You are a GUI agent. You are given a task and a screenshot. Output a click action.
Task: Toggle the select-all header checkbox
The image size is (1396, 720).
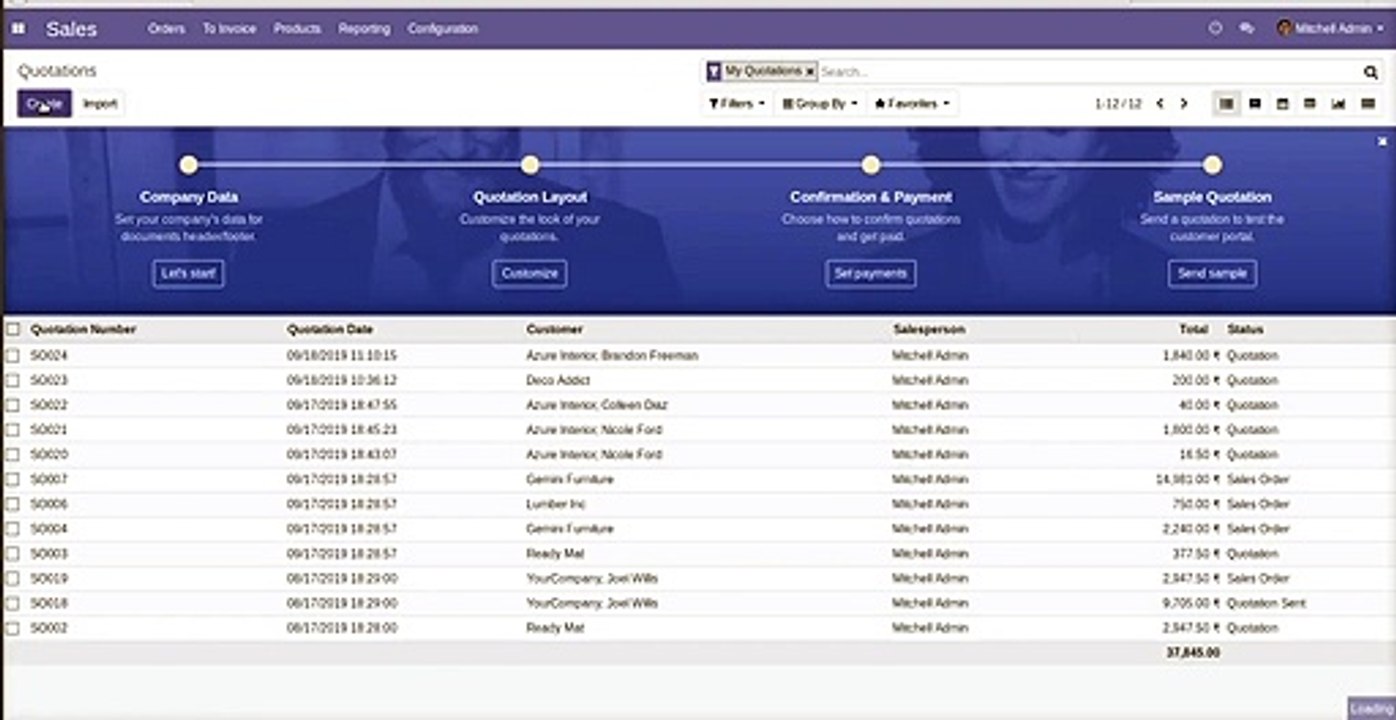[x=13, y=329]
